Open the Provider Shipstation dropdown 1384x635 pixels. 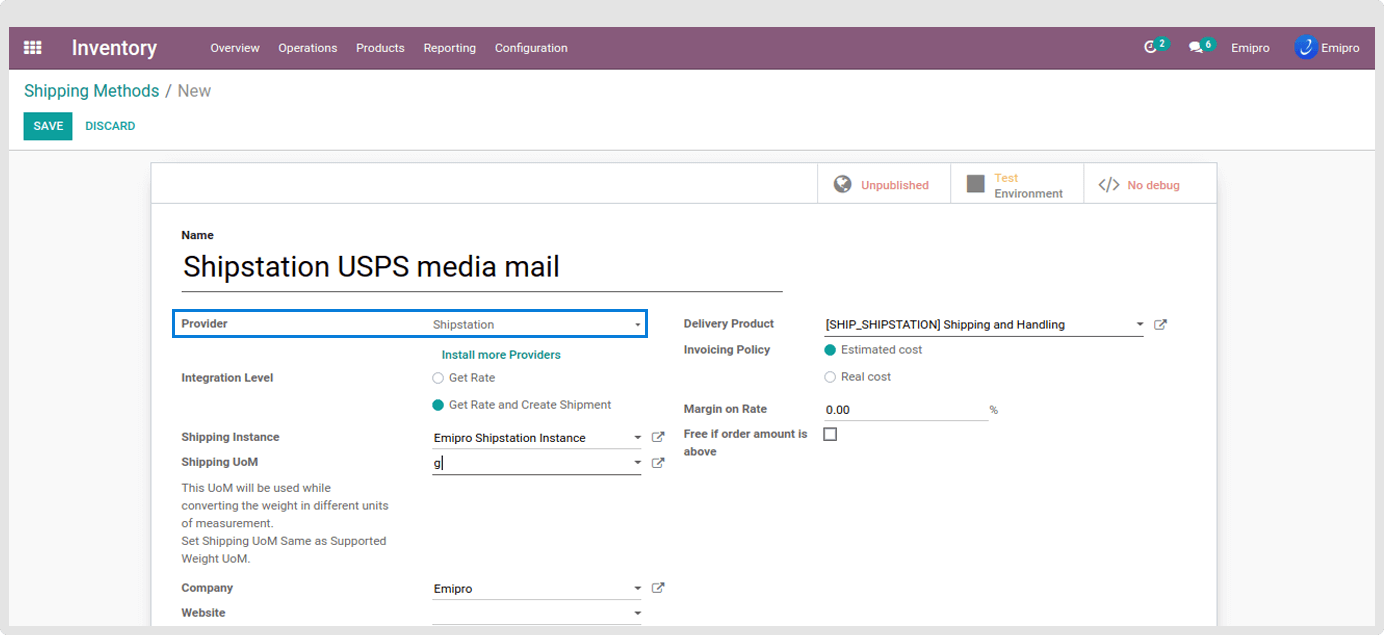[537, 324]
